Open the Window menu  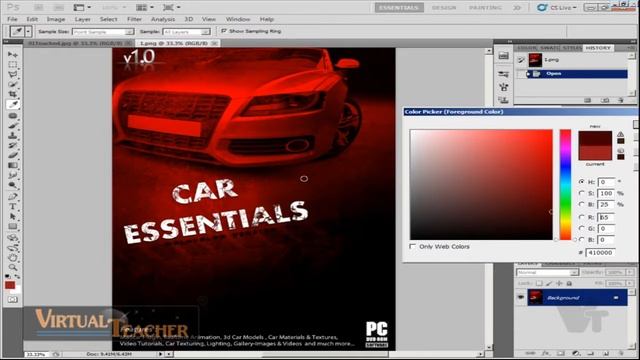tap(238, 19)
